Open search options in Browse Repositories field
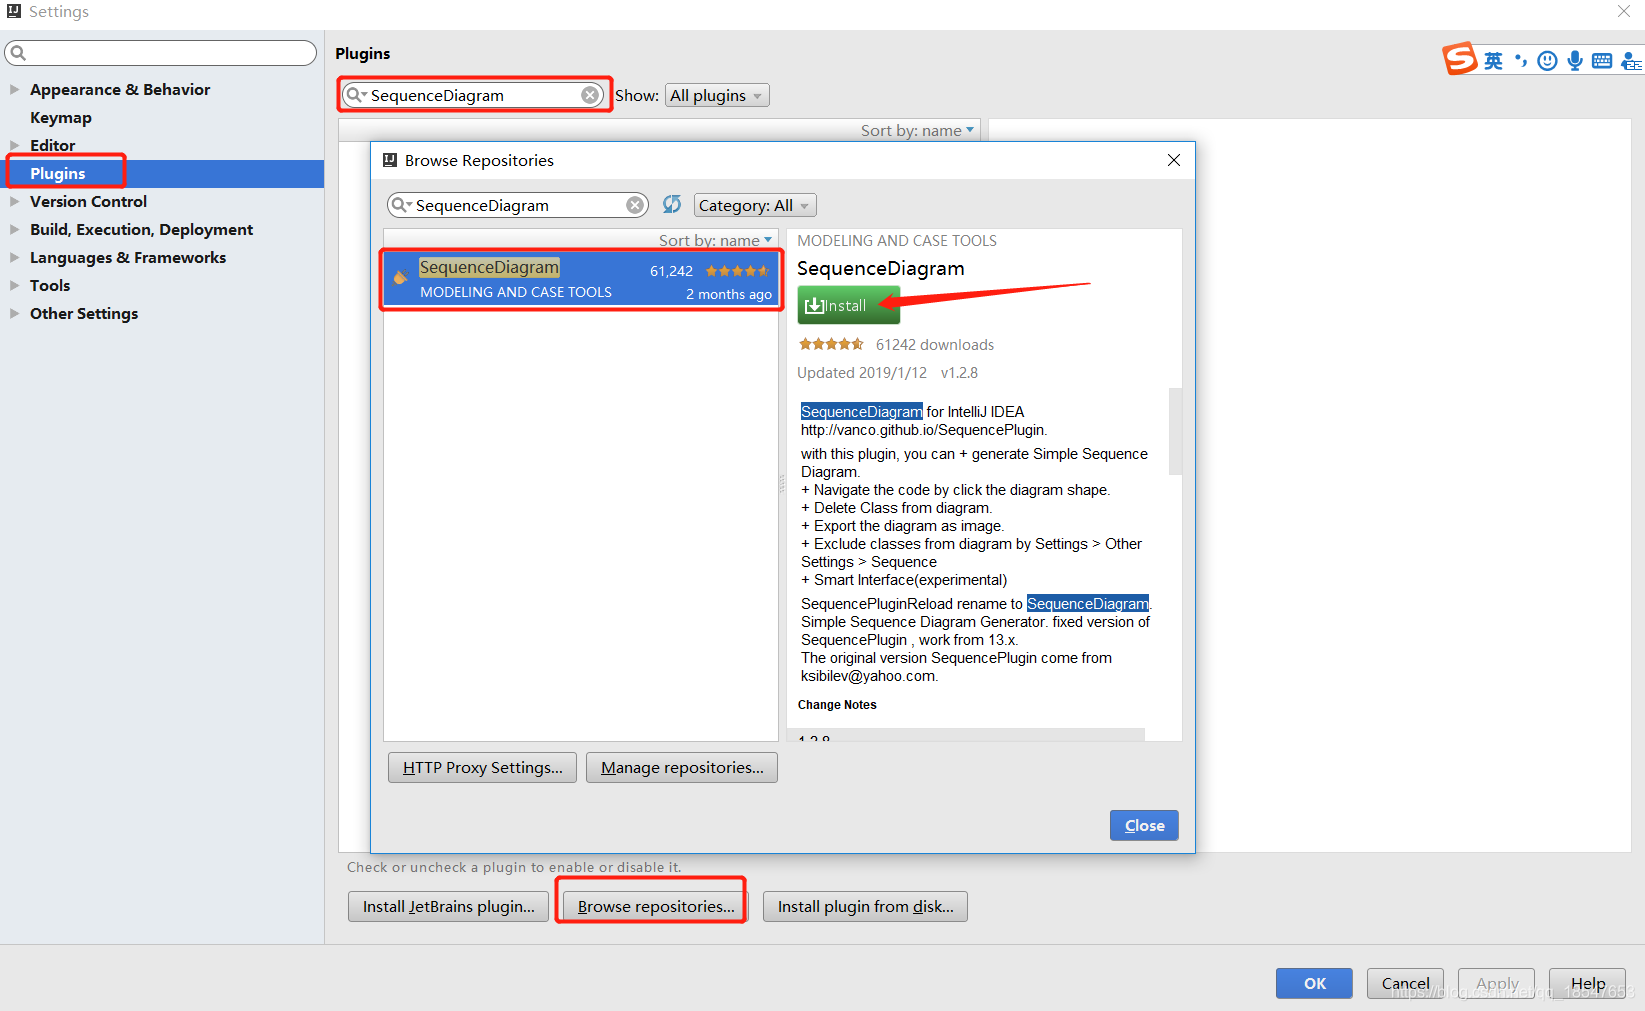 pyautogui.click(x=401, y=205)
